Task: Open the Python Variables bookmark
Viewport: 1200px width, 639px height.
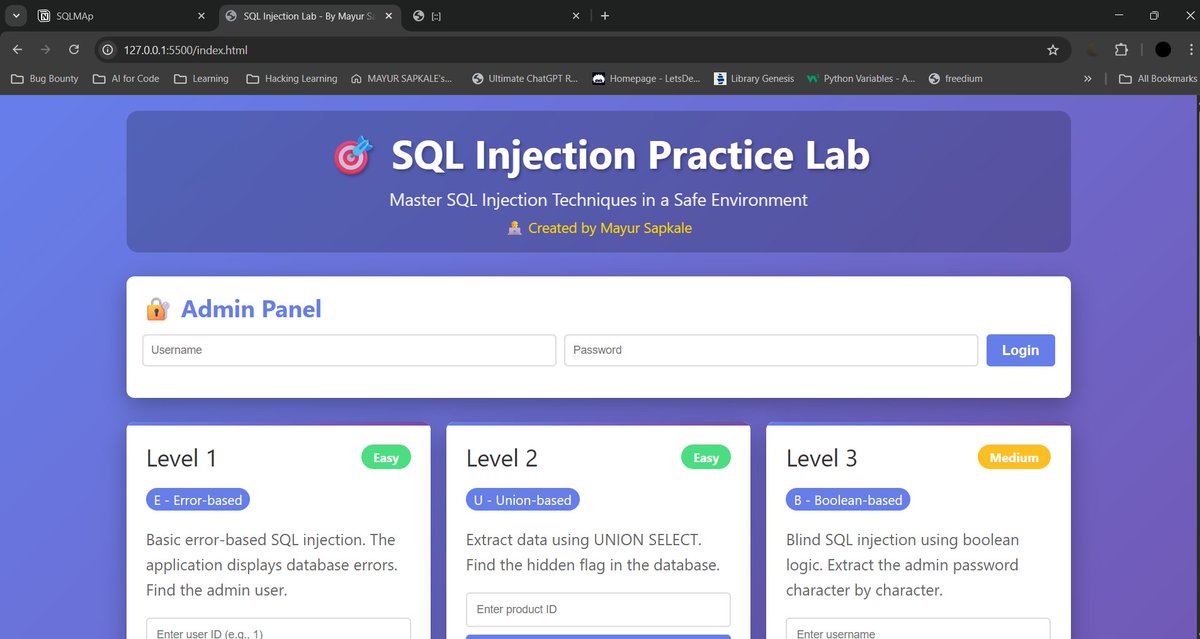Action: pyautogui.click(x=861, y=78)
